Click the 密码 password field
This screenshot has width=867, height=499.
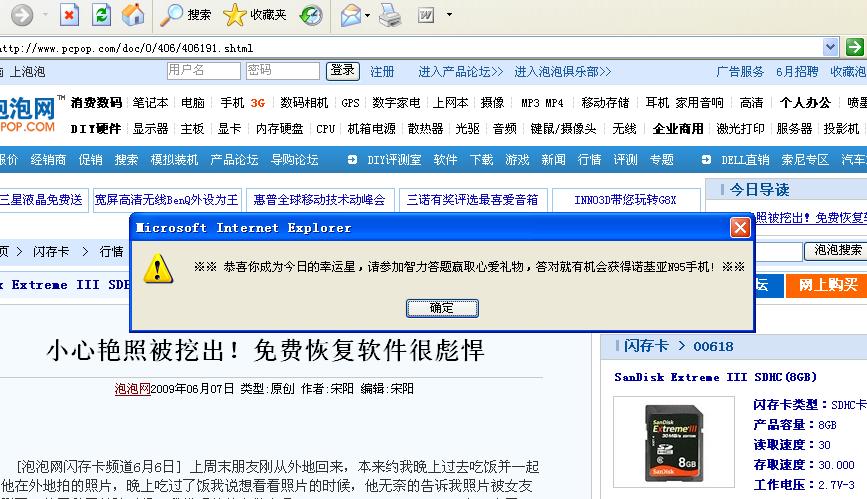pyautogui.click(x=283, y=71)
